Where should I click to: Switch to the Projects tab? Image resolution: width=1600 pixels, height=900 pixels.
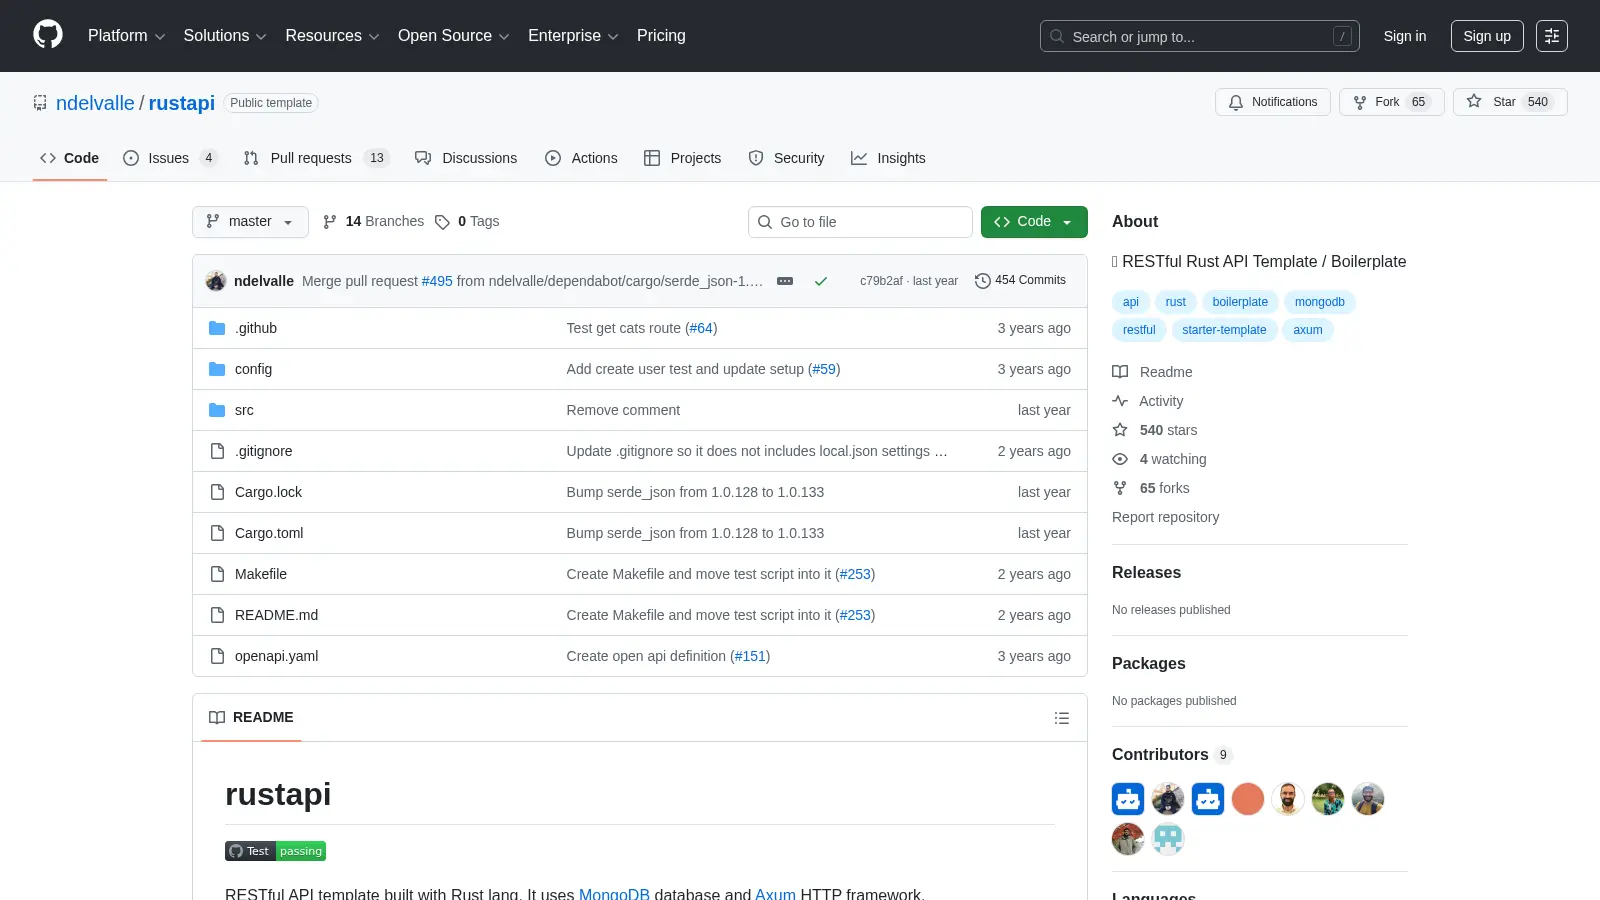(x=682, y=158)
